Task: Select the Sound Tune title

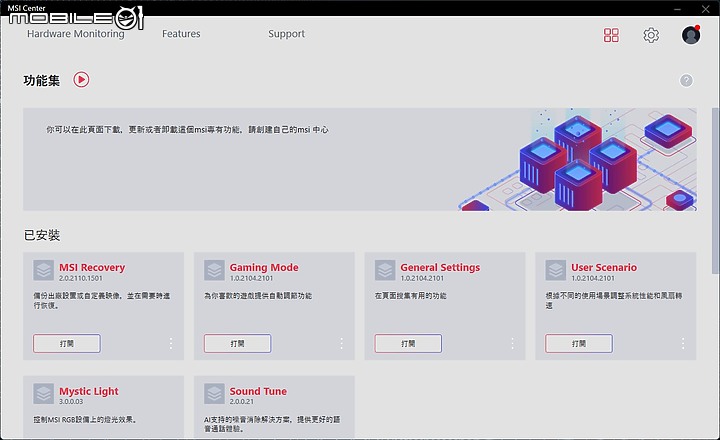Action: [258, 391]
